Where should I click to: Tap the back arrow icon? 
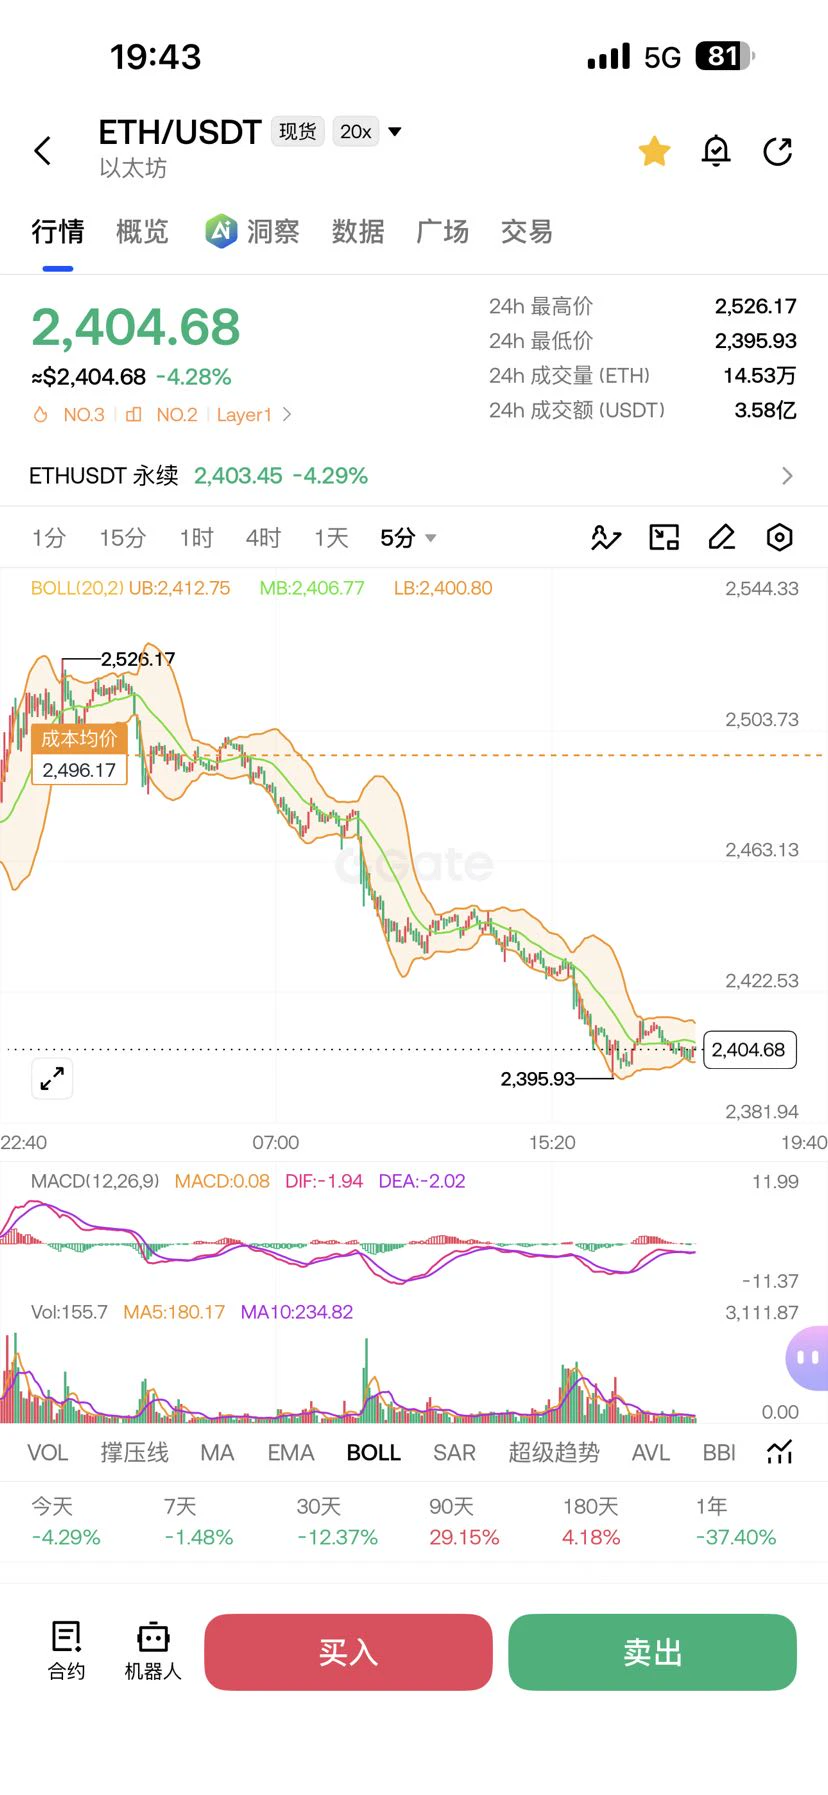(x=42, y=151)
